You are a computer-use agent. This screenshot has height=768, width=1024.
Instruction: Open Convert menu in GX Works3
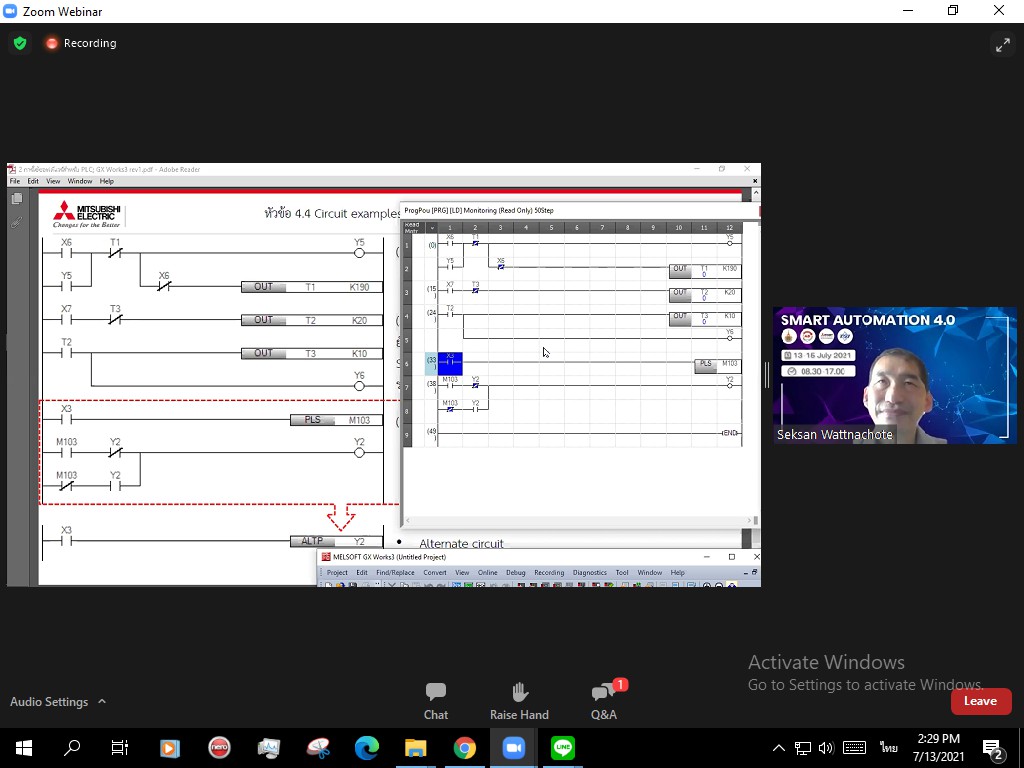[x=435, y=572]
